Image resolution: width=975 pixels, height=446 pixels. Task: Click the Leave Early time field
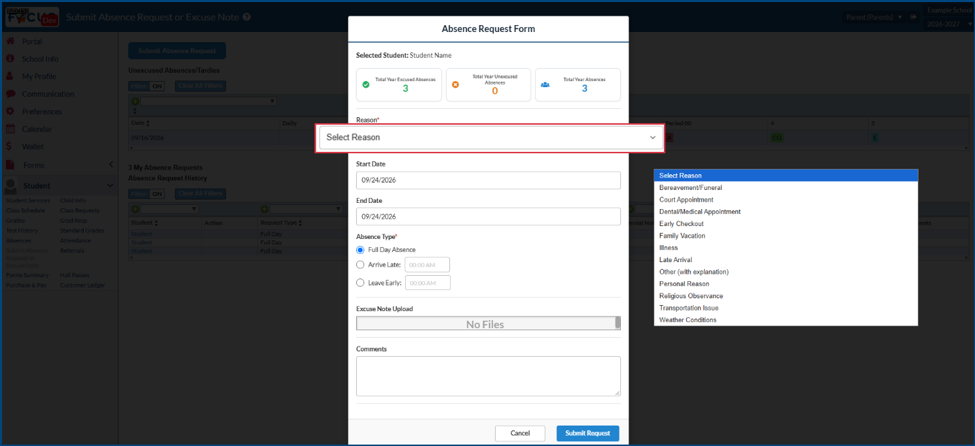(428, 282)
